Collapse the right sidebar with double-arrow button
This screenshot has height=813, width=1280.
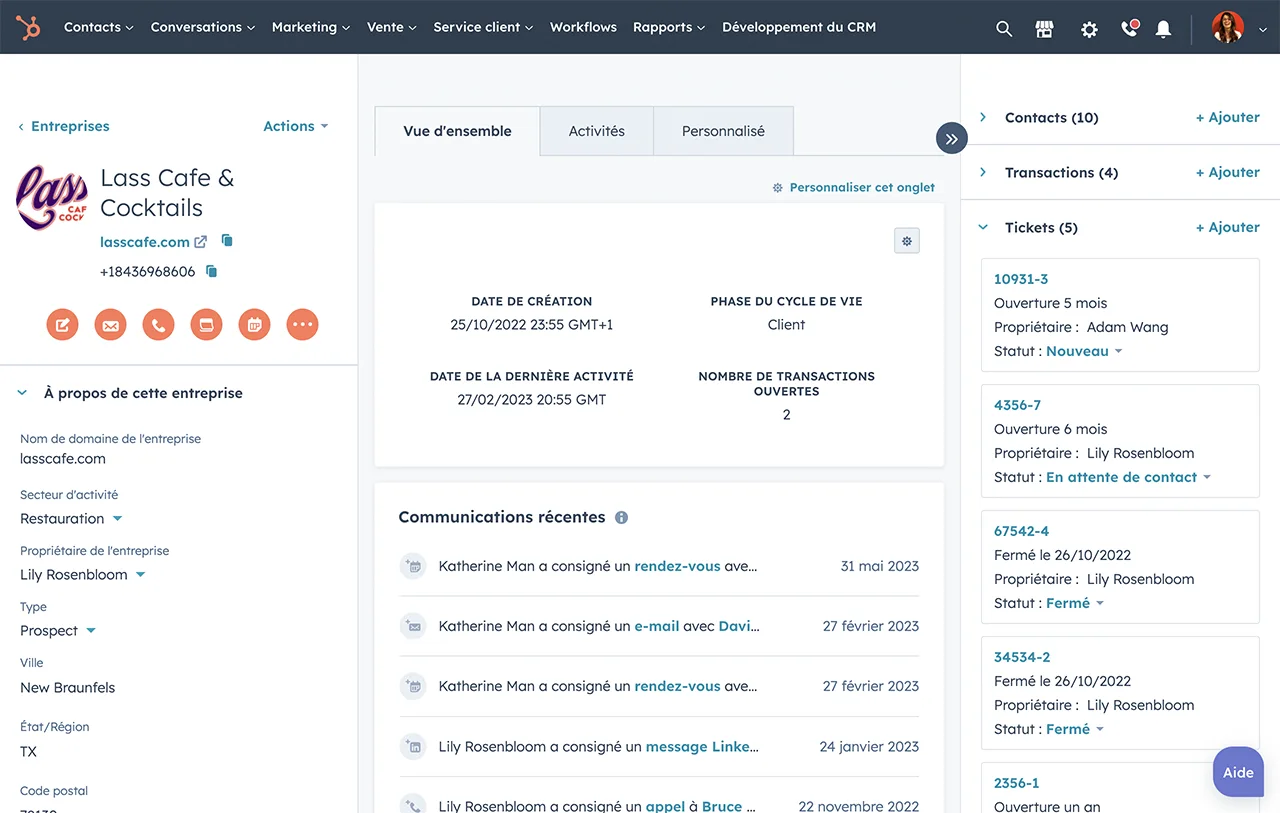[x=951, y=138]
